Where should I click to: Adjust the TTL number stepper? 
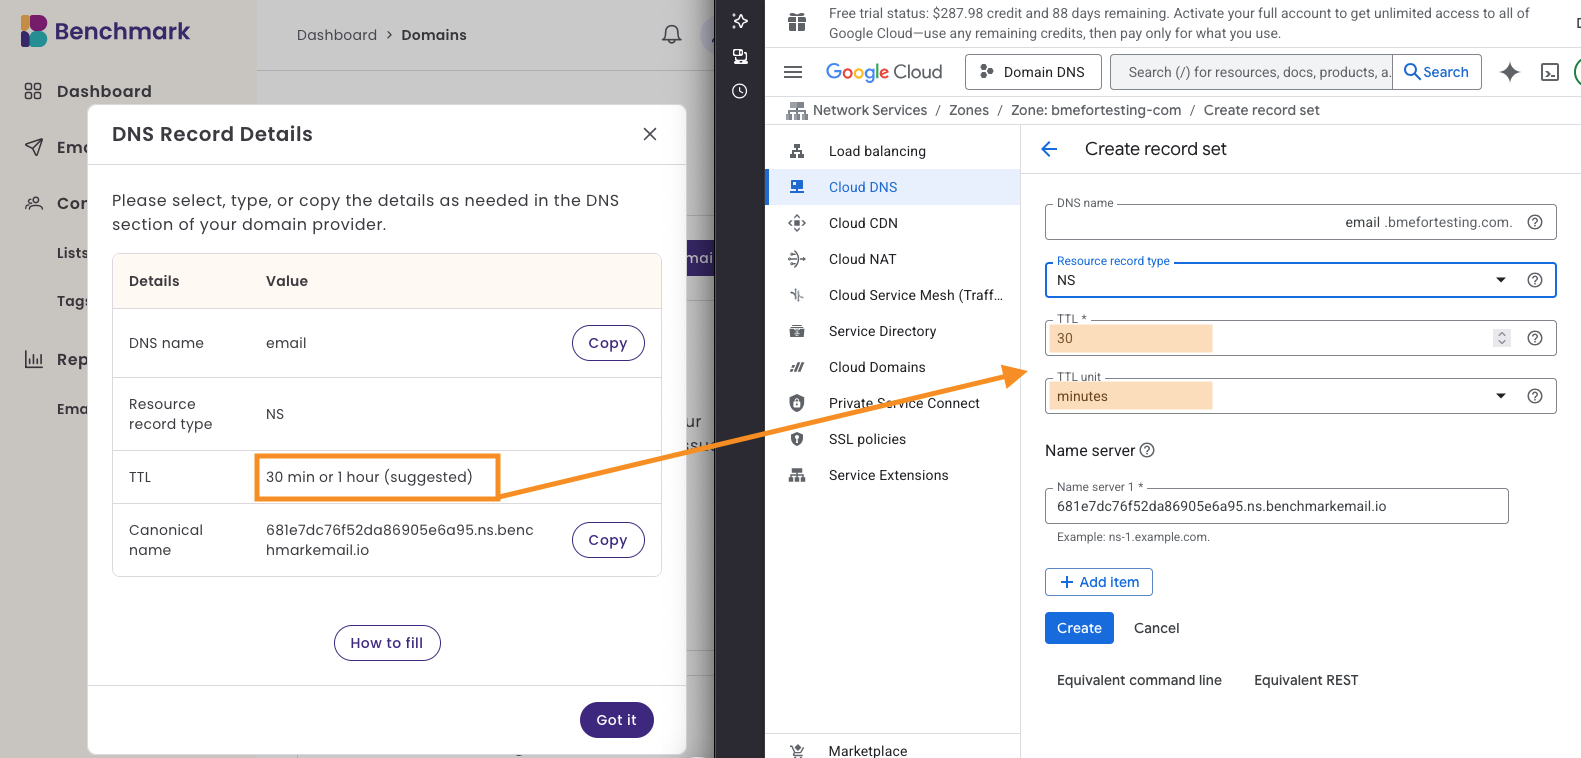click(x=1502, y=338)
